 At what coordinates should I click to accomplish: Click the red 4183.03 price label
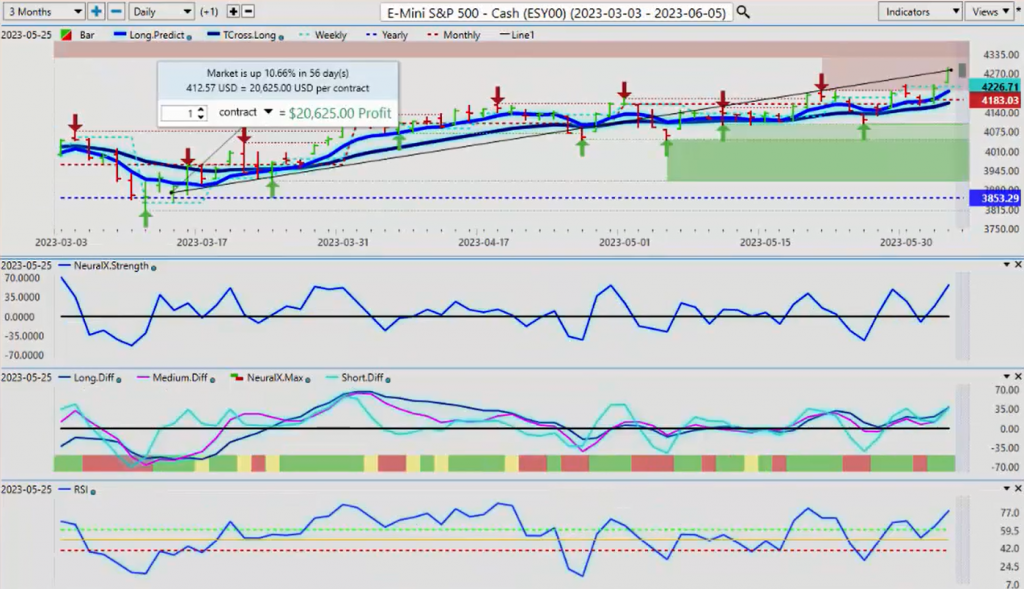(995, 101)
